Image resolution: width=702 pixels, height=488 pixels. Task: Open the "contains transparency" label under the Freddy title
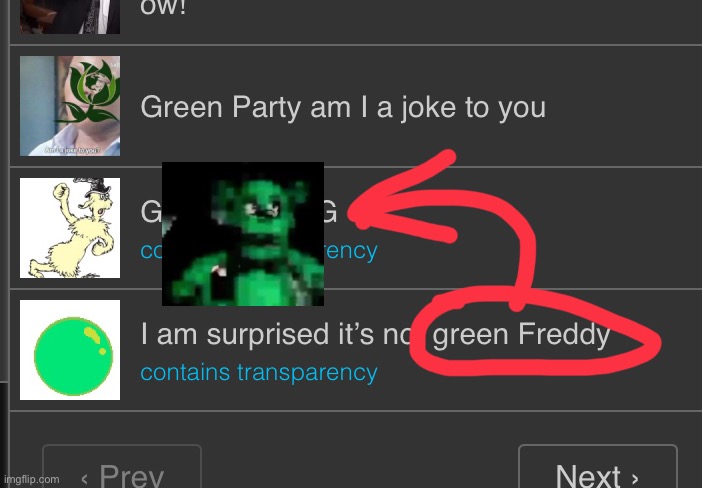click(259, 372)
